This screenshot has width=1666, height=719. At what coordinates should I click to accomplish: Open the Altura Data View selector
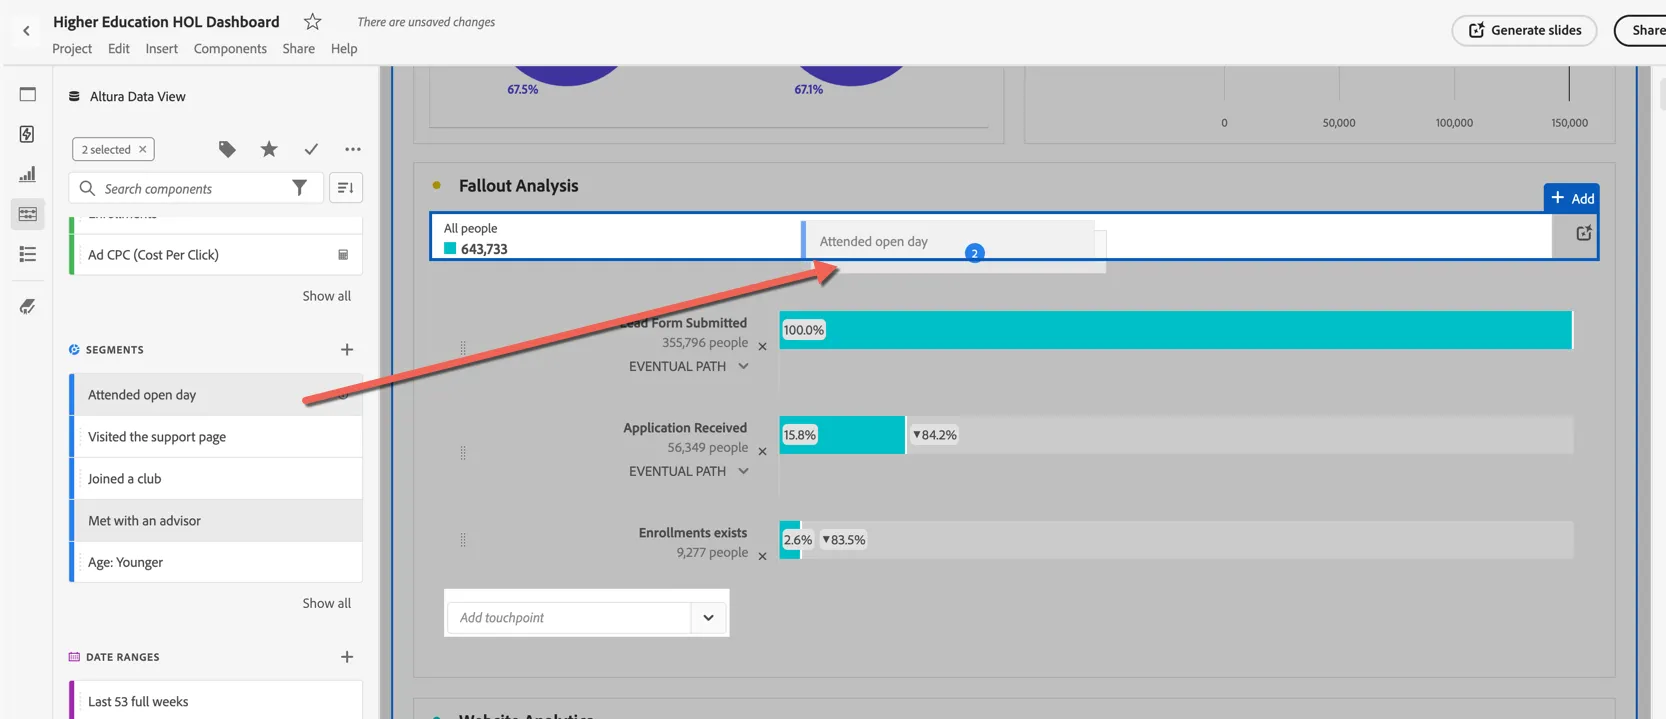(x=127, y=96)
